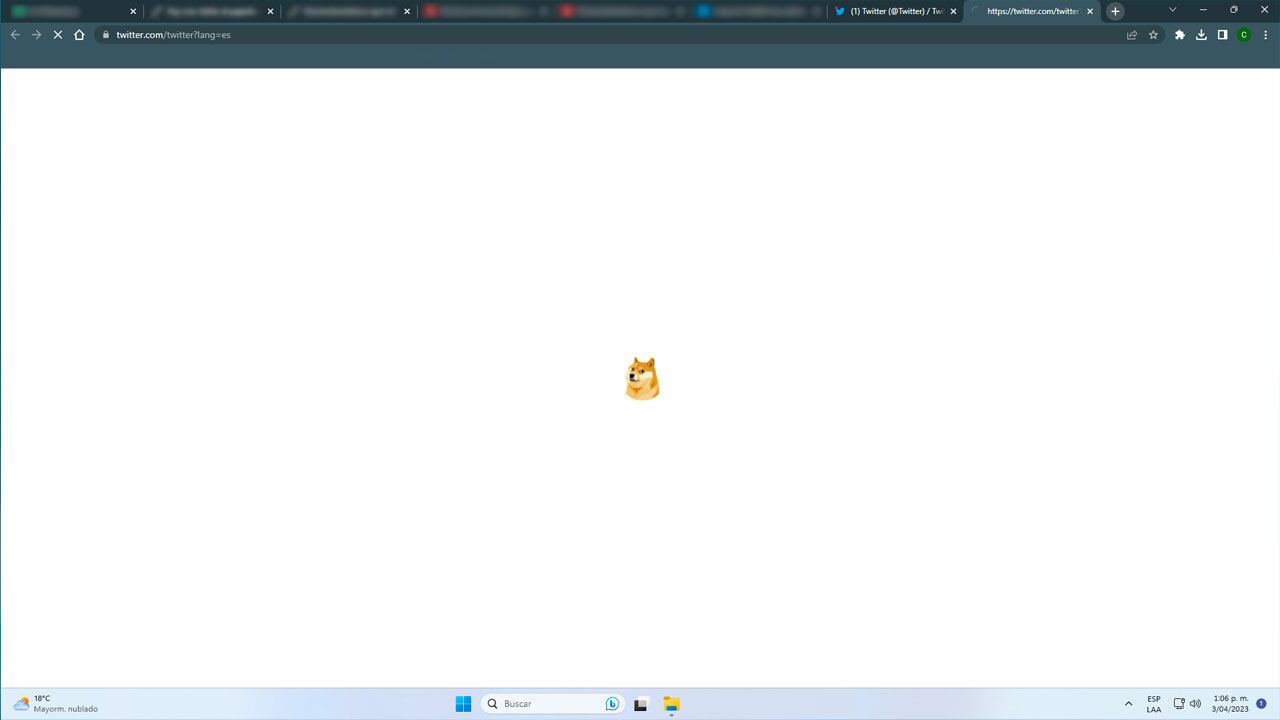Bookmark this page with the star icon
The image size is (1280, 720).
coord(1154,34)
